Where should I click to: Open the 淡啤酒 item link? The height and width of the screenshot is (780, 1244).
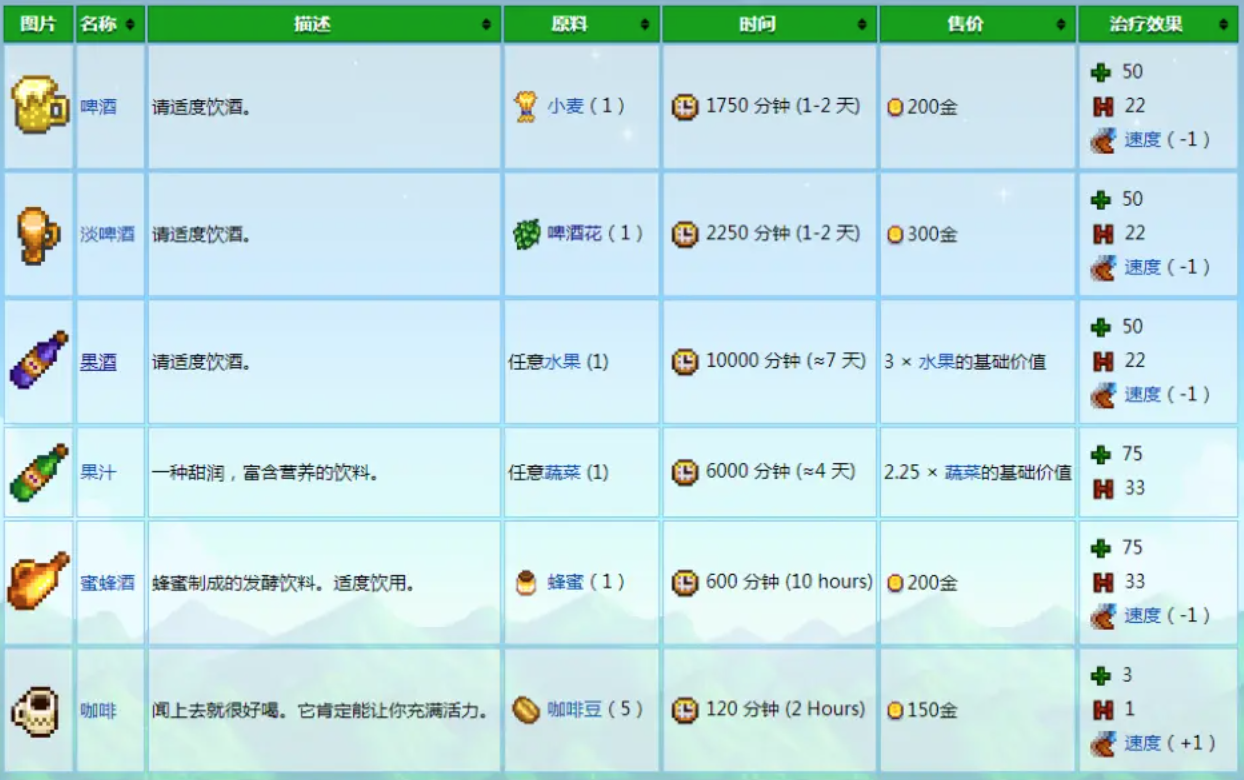[x=107, y=235]
